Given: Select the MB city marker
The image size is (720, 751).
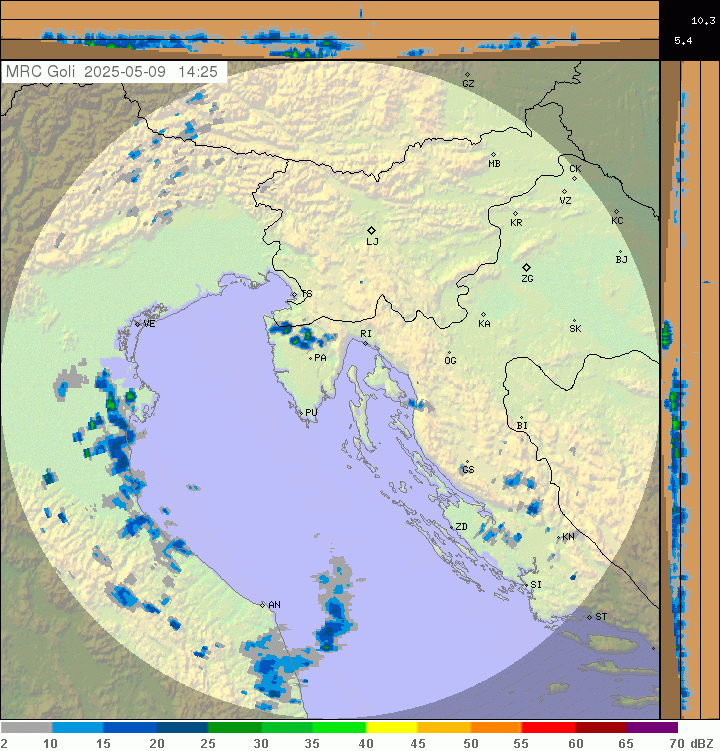Looking at the screenshot, I should click(x=493, y=155).
